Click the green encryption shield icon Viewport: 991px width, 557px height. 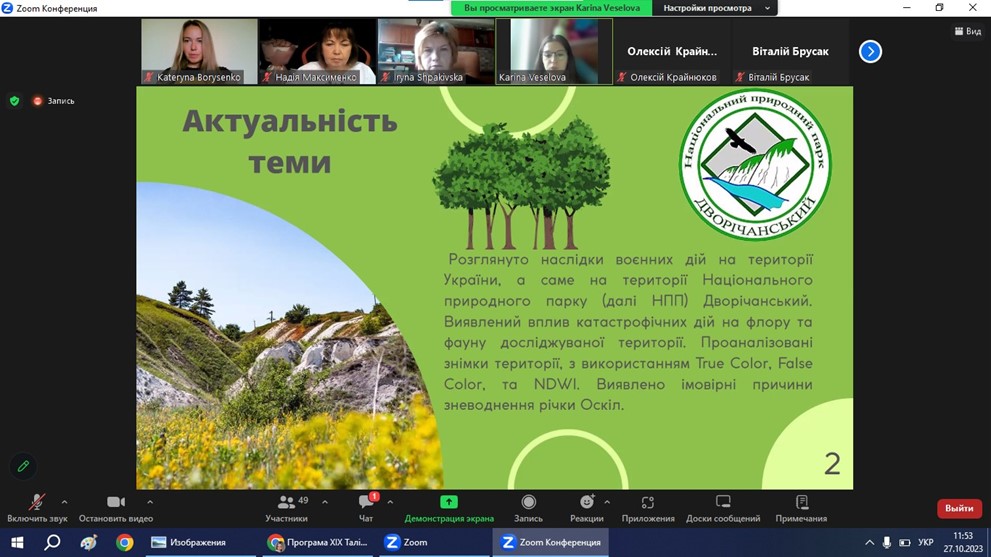(x=14, y=101)
